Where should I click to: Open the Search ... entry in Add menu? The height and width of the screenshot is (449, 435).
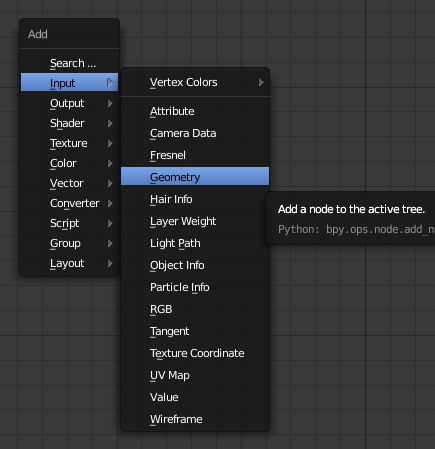point(69,63)
